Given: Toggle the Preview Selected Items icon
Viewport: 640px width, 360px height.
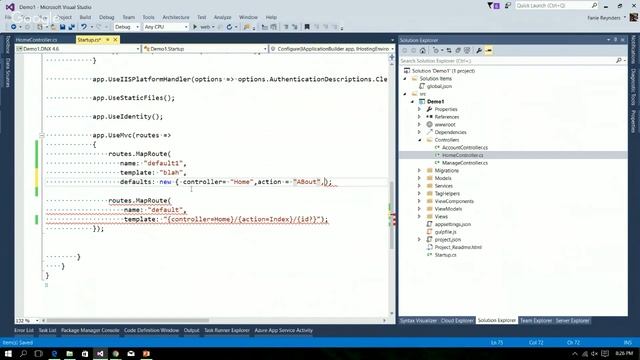Looking at the screenshot, I should pyautogui.click(x=489, y=51).
